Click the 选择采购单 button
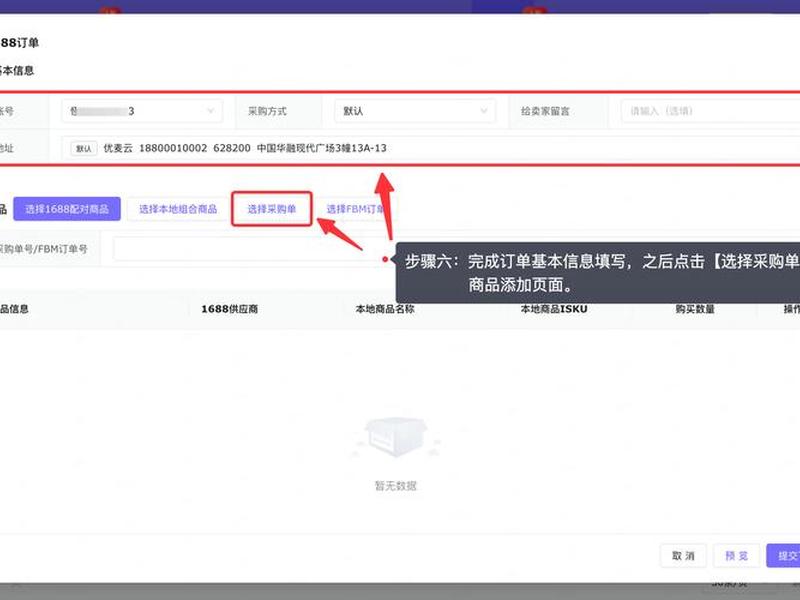Viewport: 800px width, 600px height. click(271, 209)
